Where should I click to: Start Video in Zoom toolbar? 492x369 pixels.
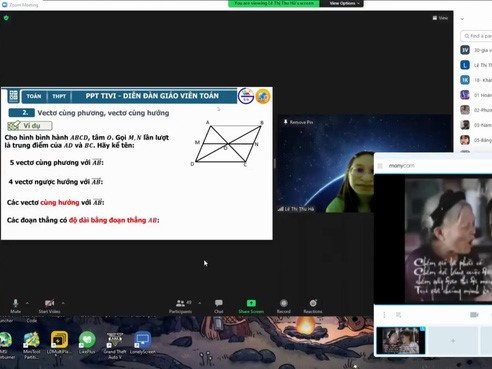point(49,306)
